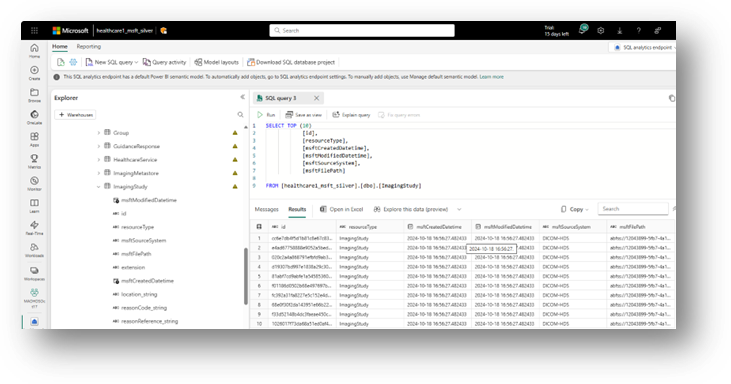
Task: Open Workspaces from the left sidebar
Action: pos(34,271)
